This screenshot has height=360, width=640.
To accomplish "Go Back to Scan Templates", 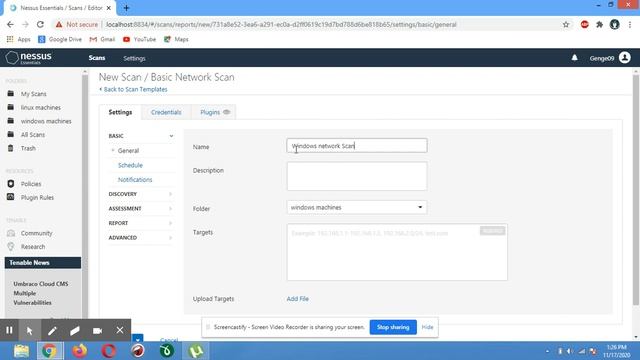I will [x=133, y=89].
